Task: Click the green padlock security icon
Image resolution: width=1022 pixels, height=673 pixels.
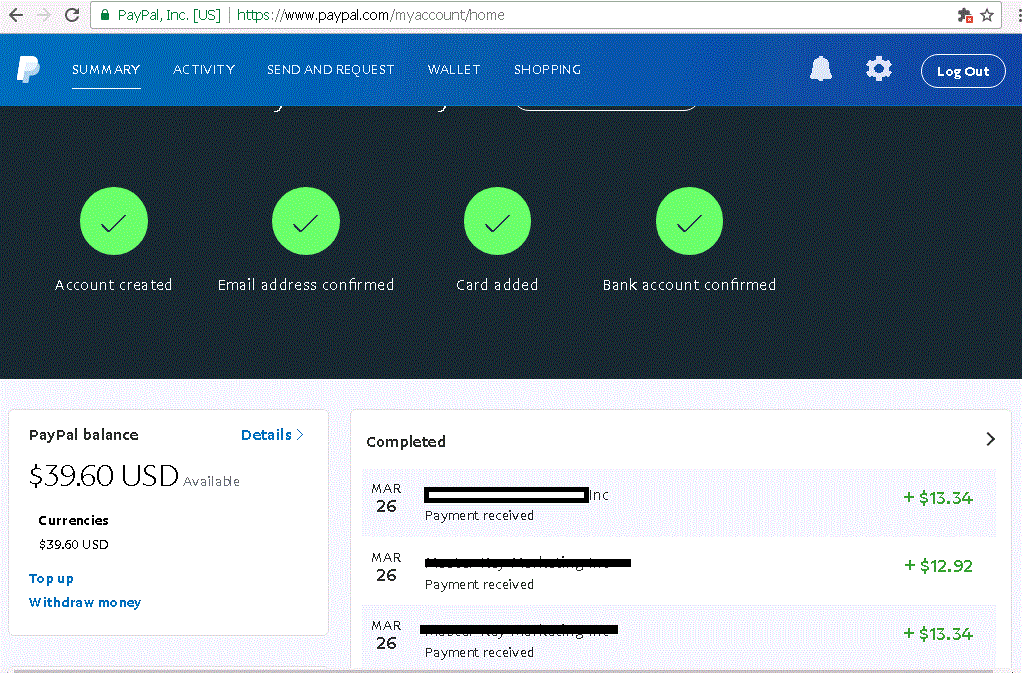Action: [x=105, y=15]
